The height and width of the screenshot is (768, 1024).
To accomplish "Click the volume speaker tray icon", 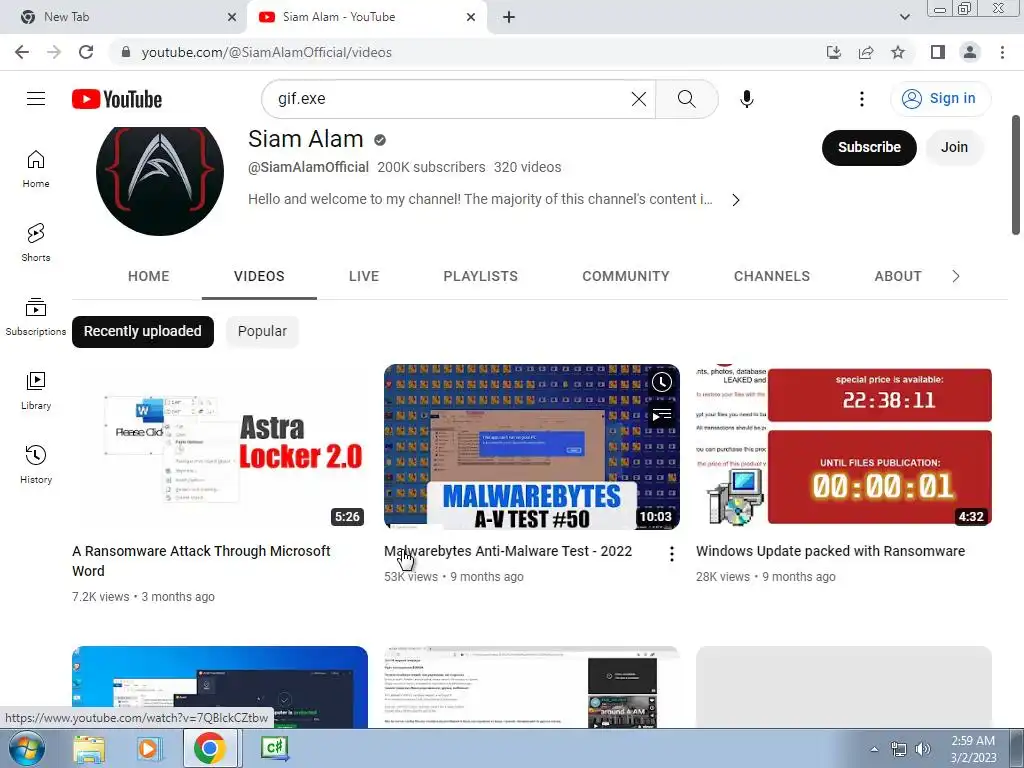I will point(923,749).
